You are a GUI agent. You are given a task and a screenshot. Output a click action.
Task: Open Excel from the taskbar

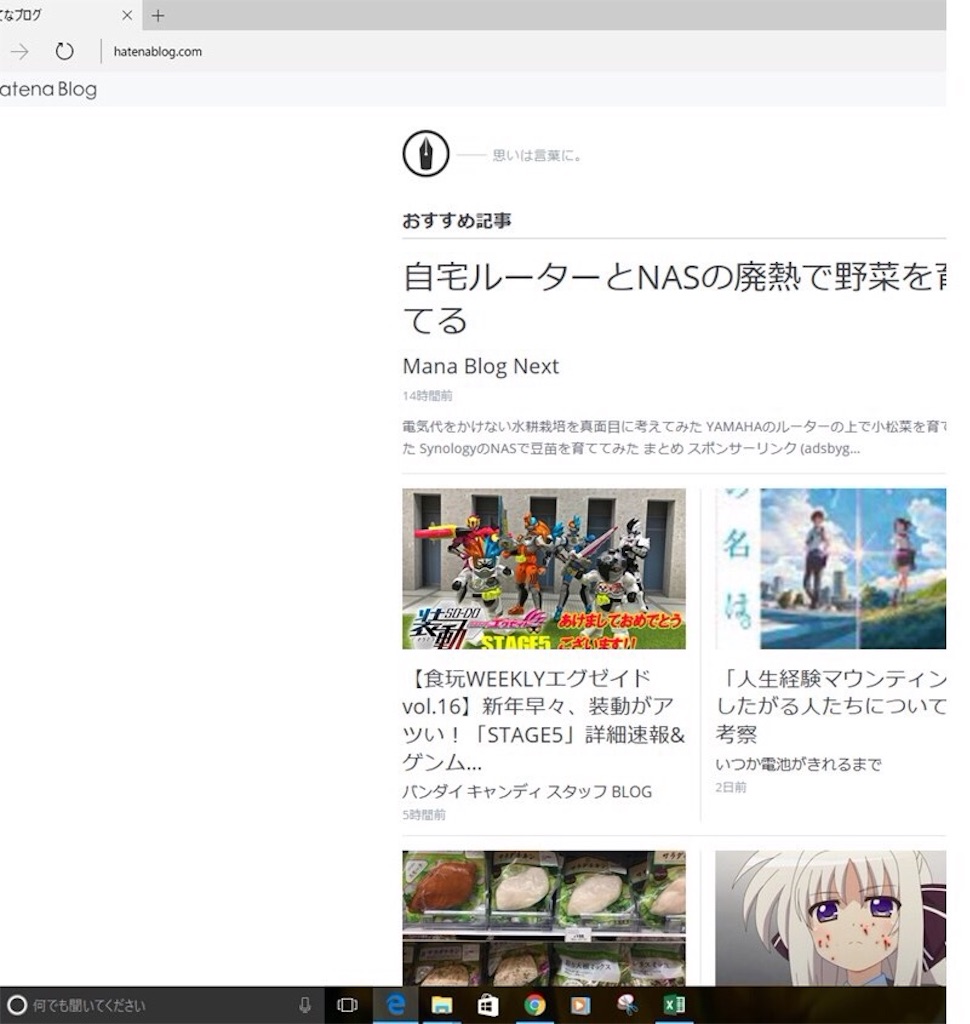674,1005
